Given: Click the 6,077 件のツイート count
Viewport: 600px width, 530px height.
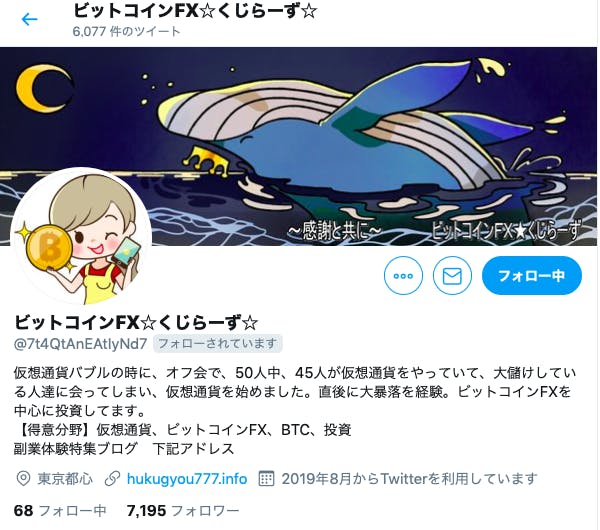Looking at the screenshot, I should point(126,31).
